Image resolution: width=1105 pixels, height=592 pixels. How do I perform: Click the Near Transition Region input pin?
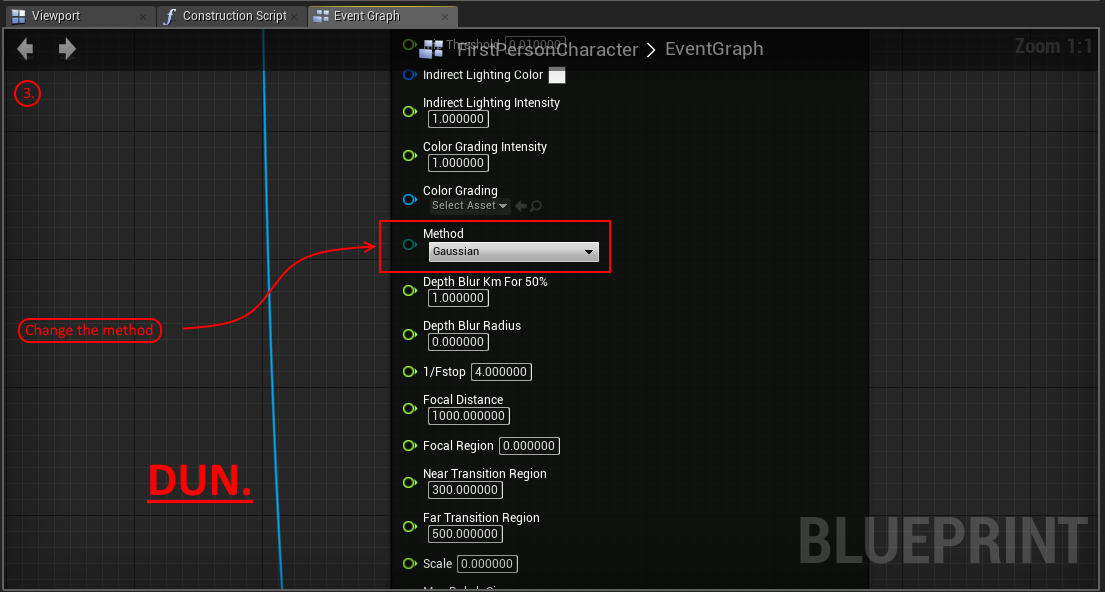click(x=409, y=483)
